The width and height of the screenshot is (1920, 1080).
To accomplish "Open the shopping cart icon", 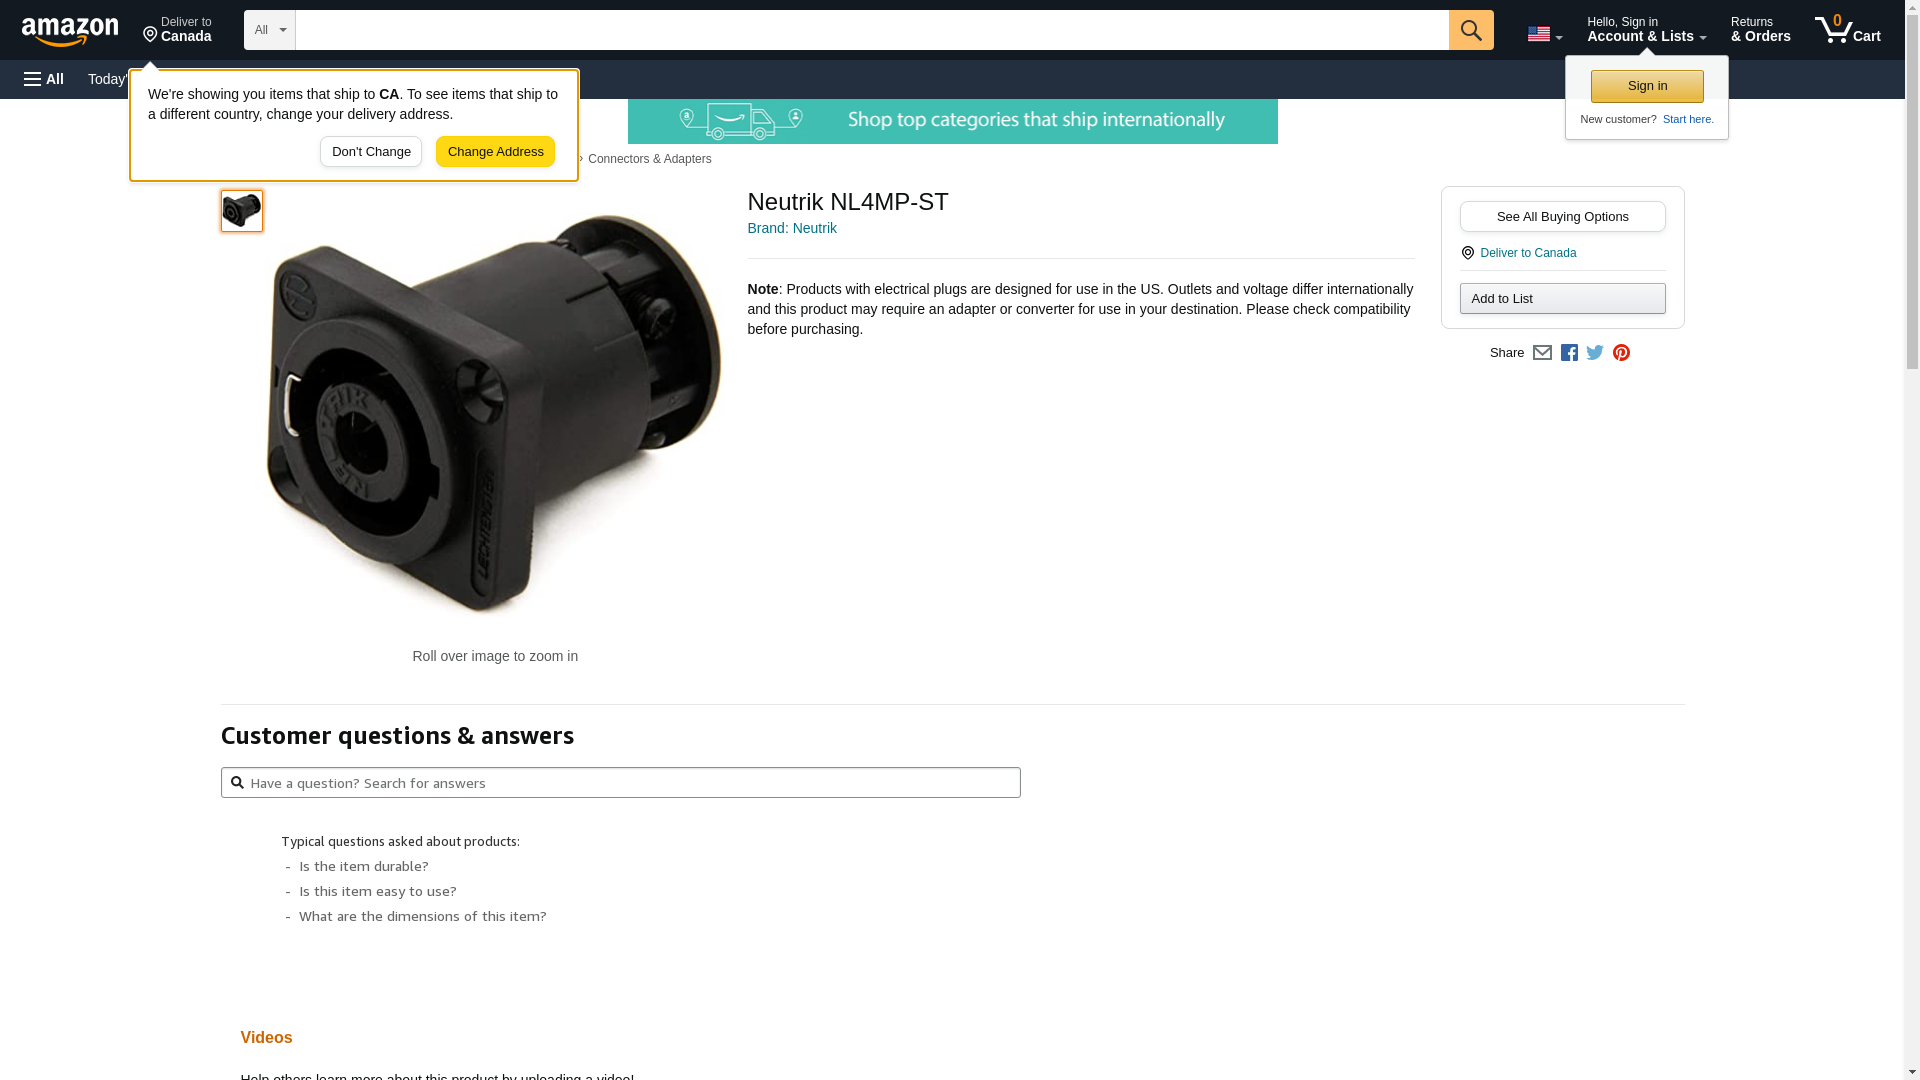I will point(1848,30).
